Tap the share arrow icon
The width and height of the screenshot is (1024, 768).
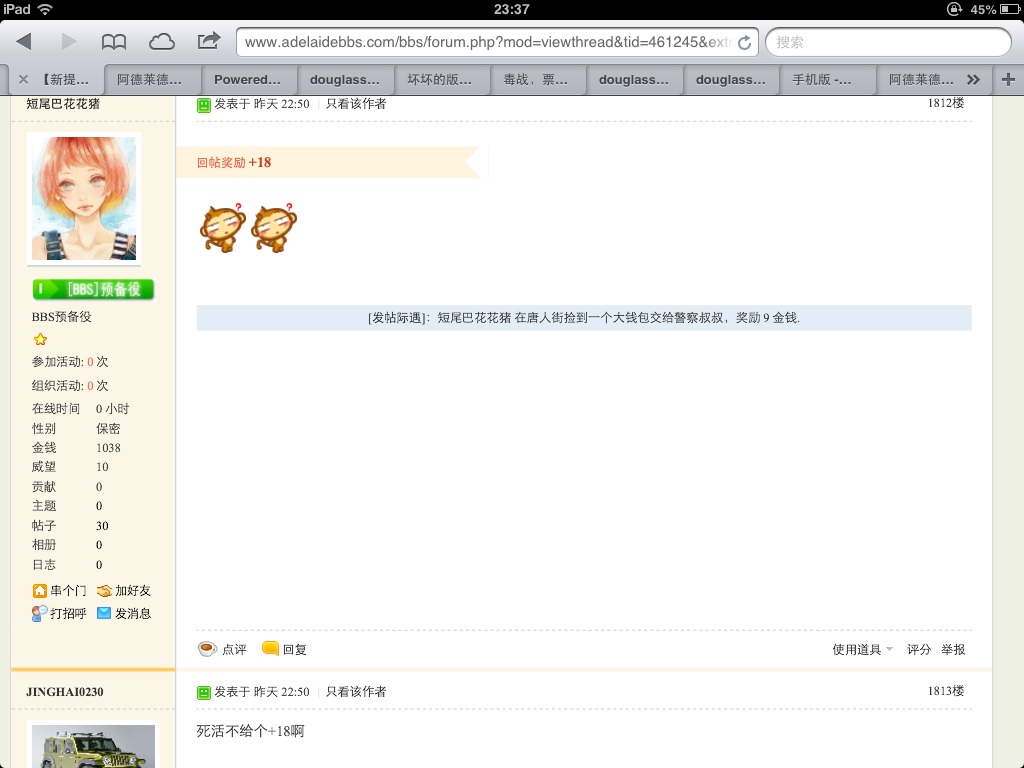[x=208, y=41]
